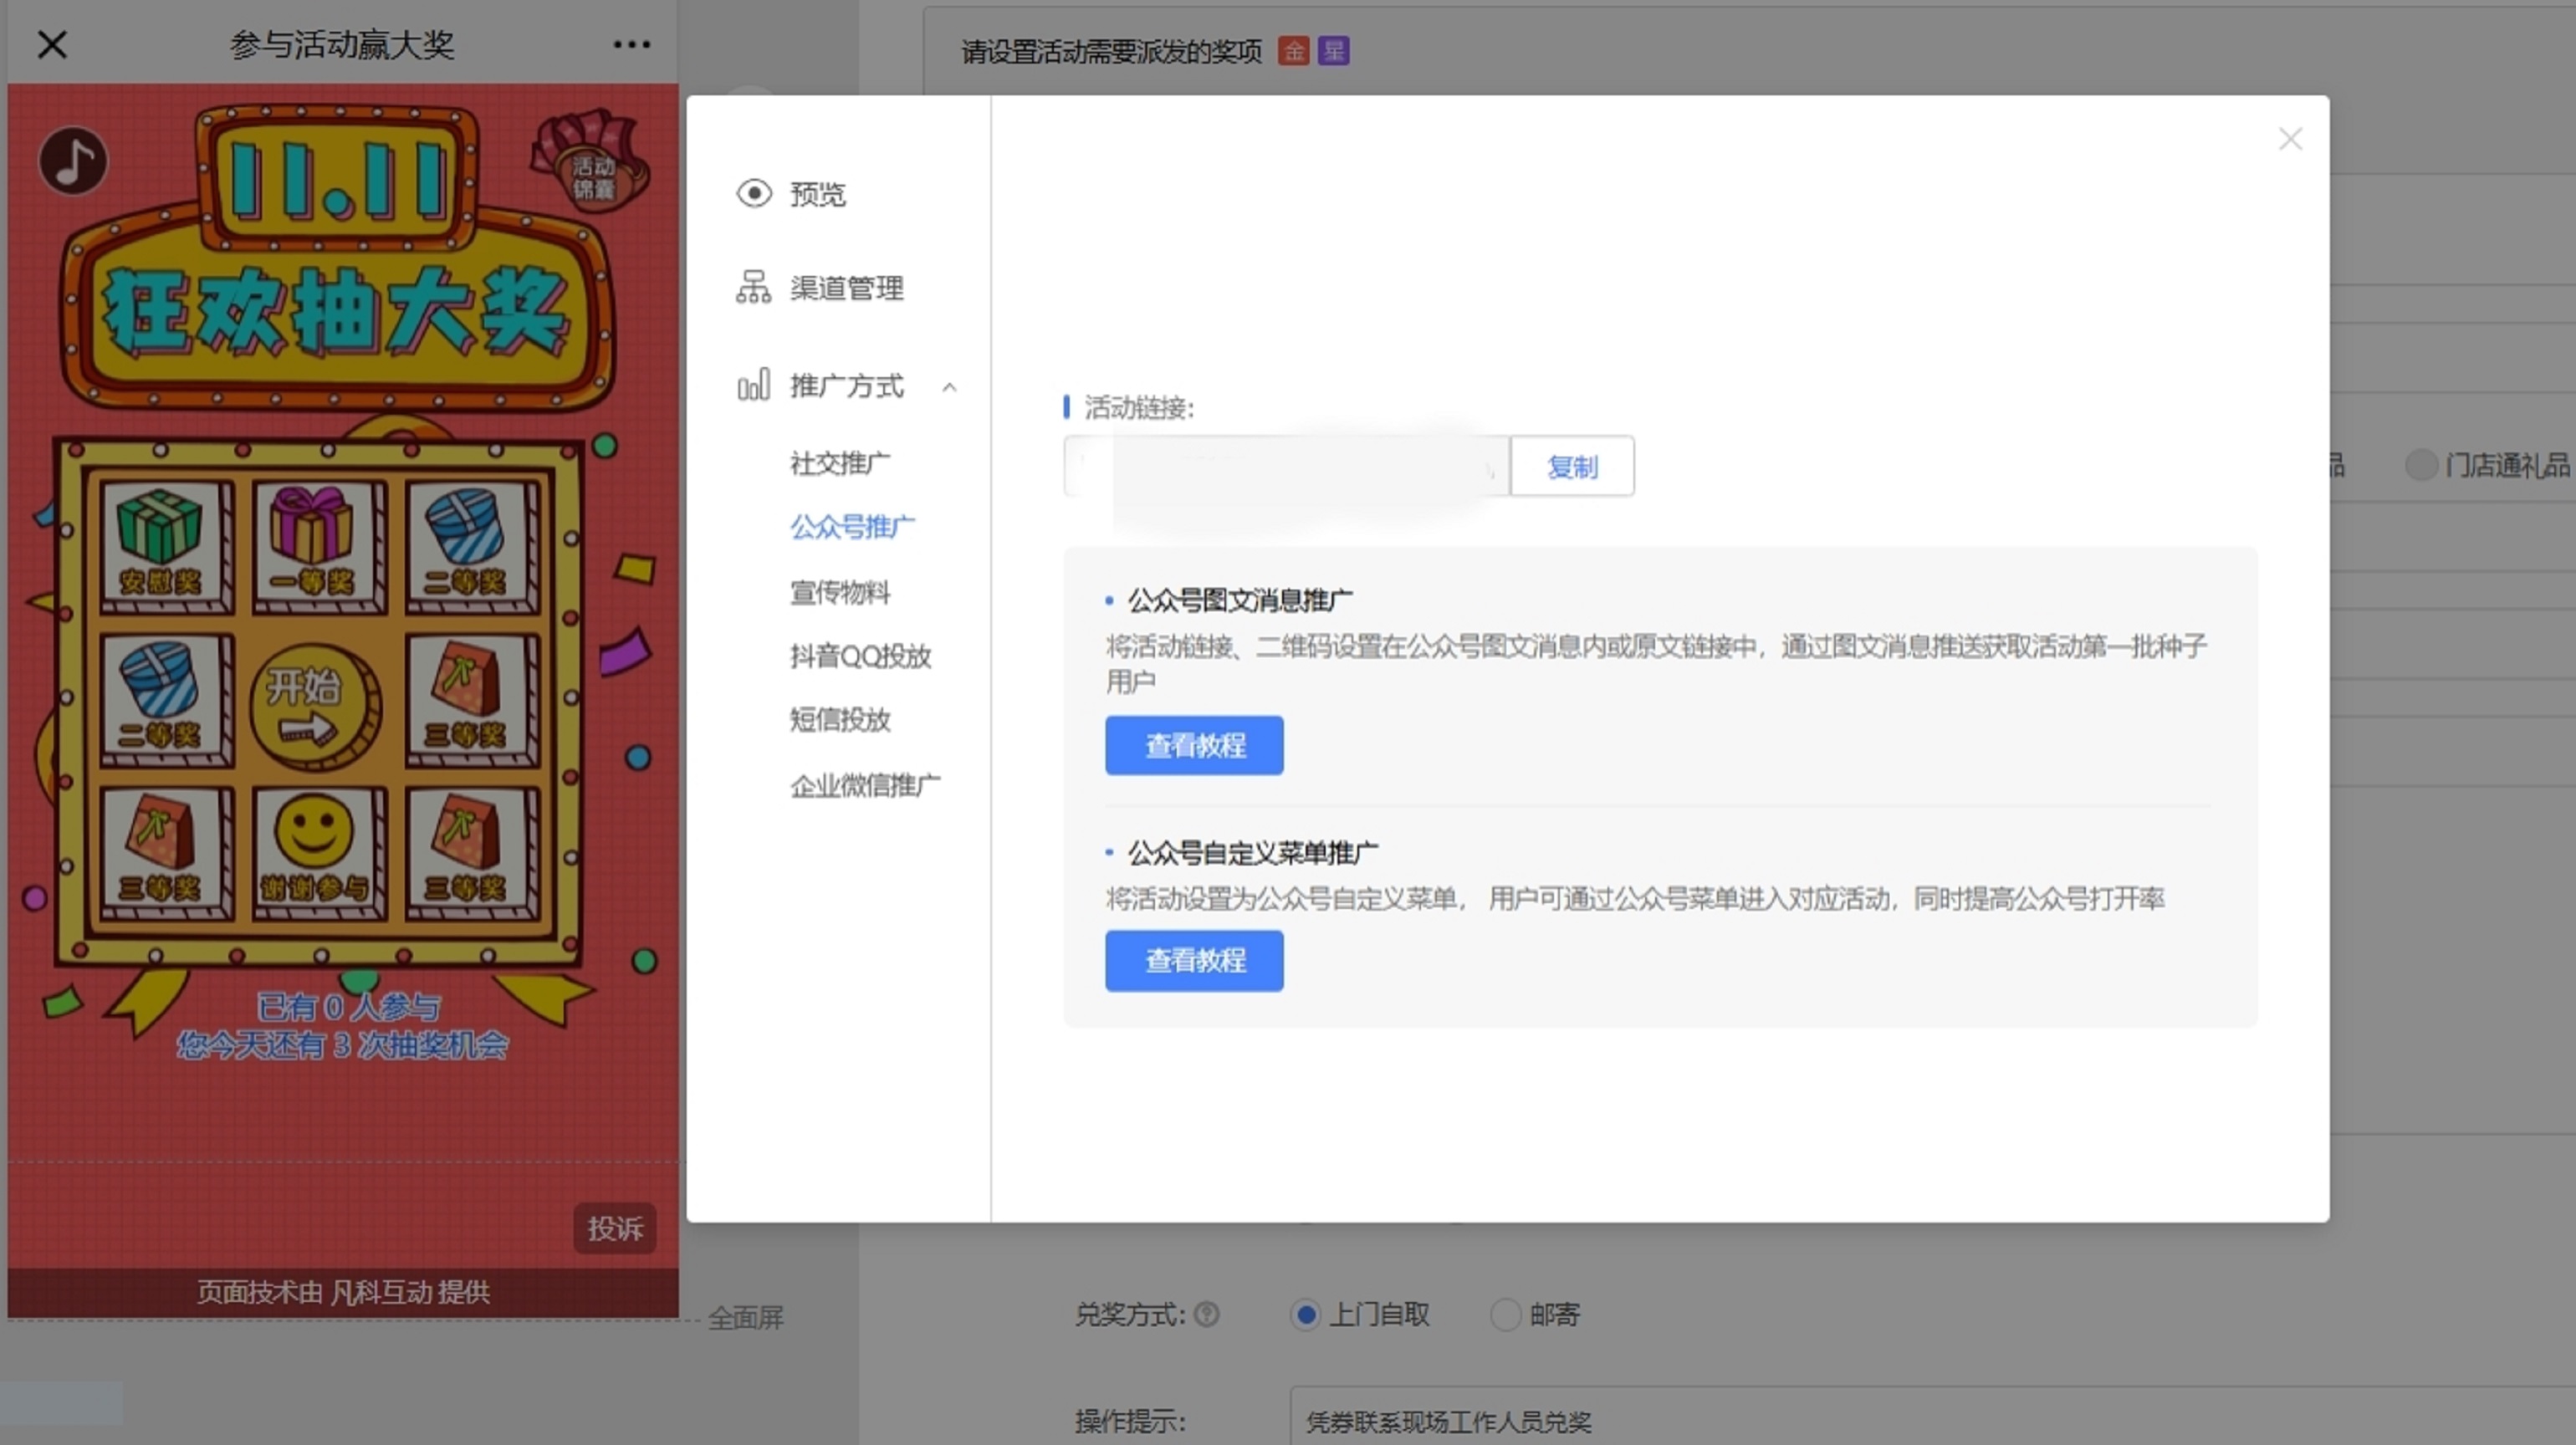Select the 门店通礼品 radio option
The image size is (2576, 1445).
pos(2421,465)
